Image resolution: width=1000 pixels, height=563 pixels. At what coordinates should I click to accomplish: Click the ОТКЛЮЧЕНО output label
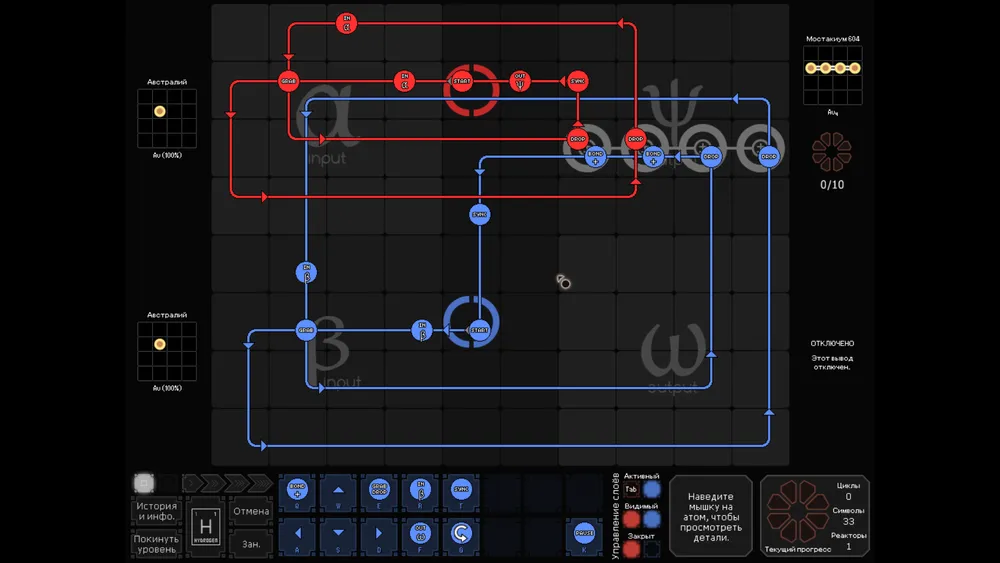(832, 343)
